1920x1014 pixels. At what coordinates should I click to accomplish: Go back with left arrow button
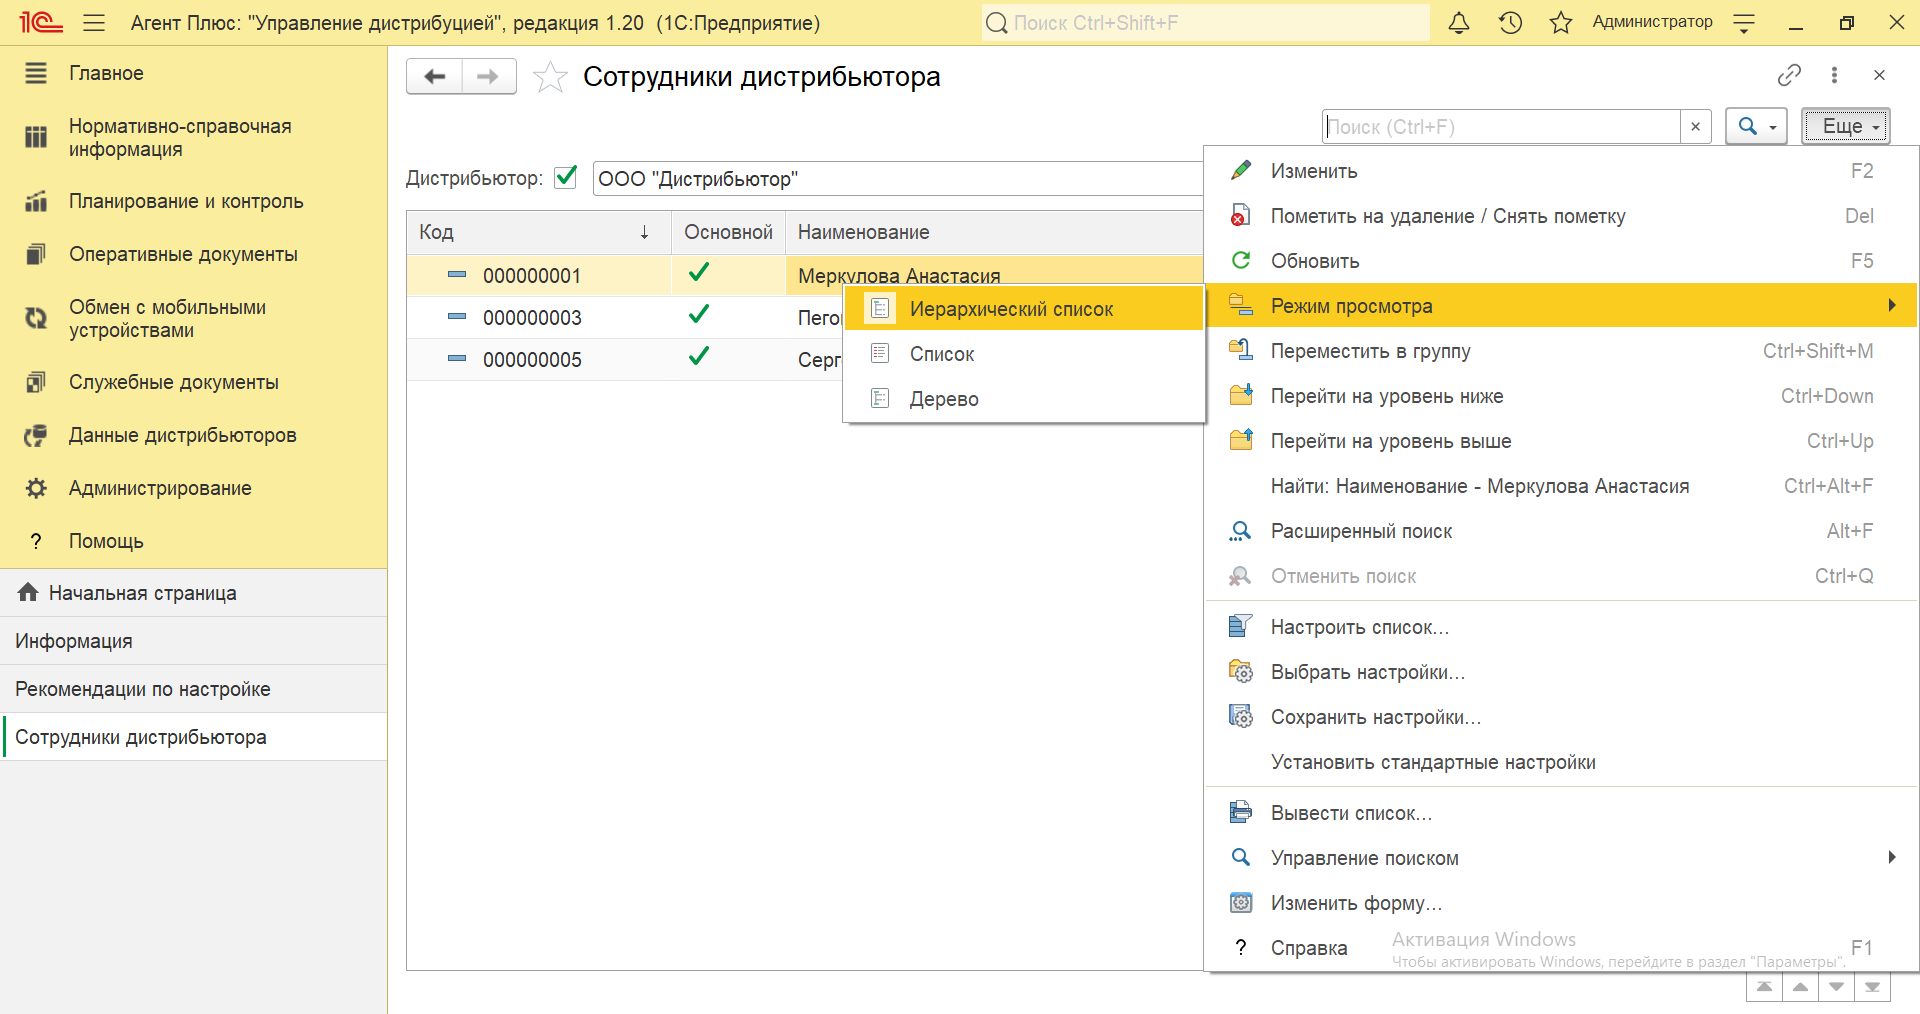point(434,76)
